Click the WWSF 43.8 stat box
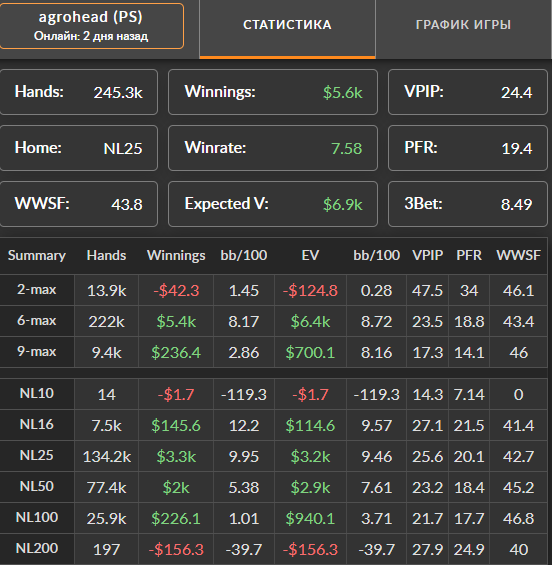This screenshot has height=565, width=552. (79, 204)
